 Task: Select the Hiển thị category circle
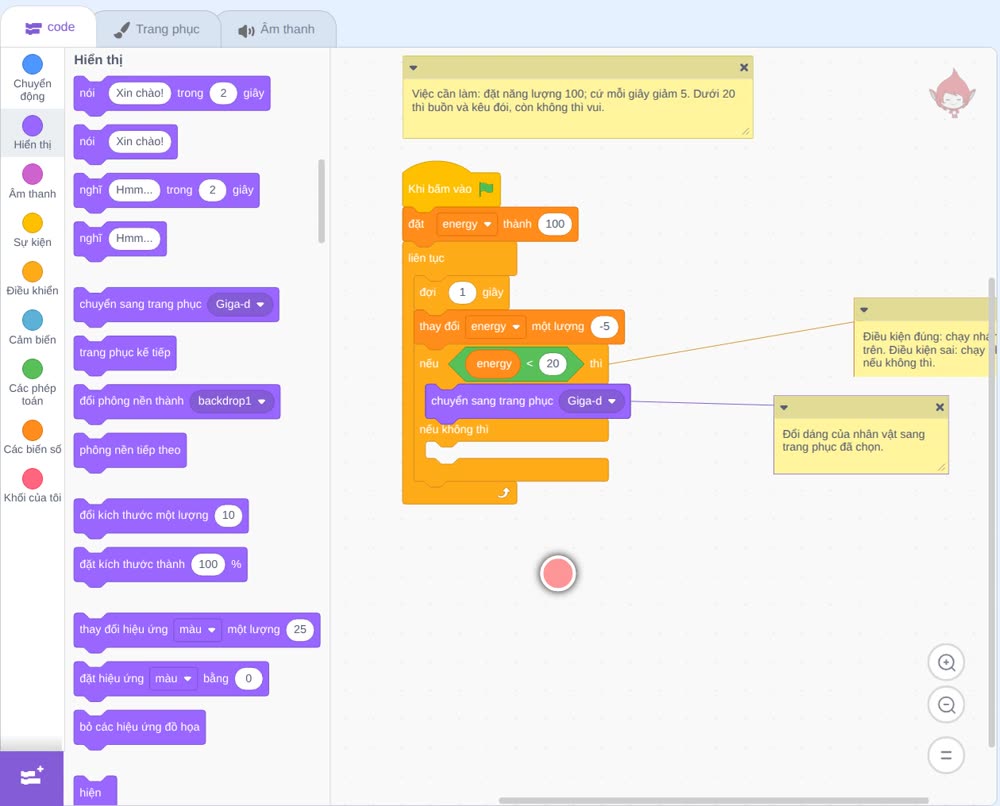tap(33, 126)
